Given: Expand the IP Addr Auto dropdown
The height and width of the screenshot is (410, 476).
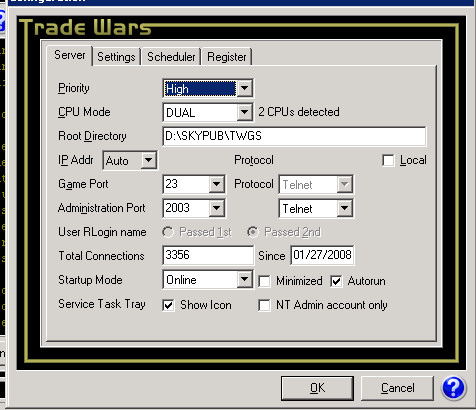Looking at the screenshot, I should 149,160.
